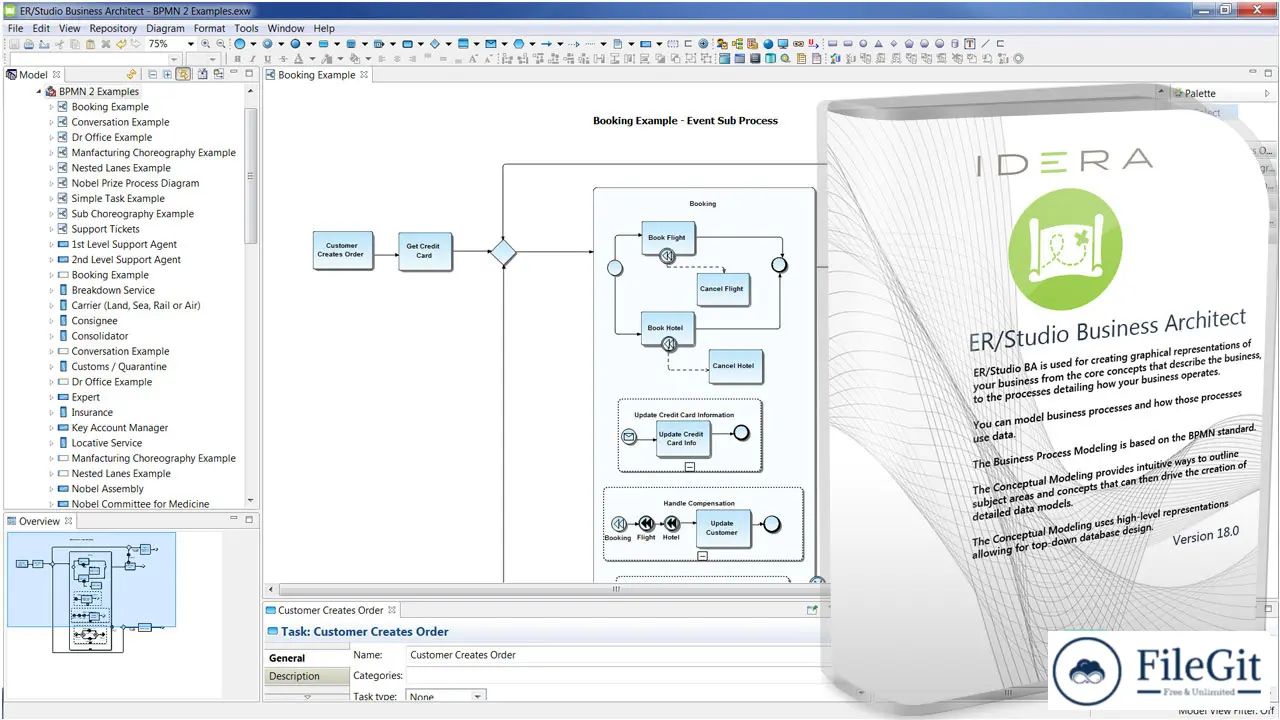The image size is (1280, 720).
Task: Select the Customer Creates Order properties tab
Action: click(330, 610)
